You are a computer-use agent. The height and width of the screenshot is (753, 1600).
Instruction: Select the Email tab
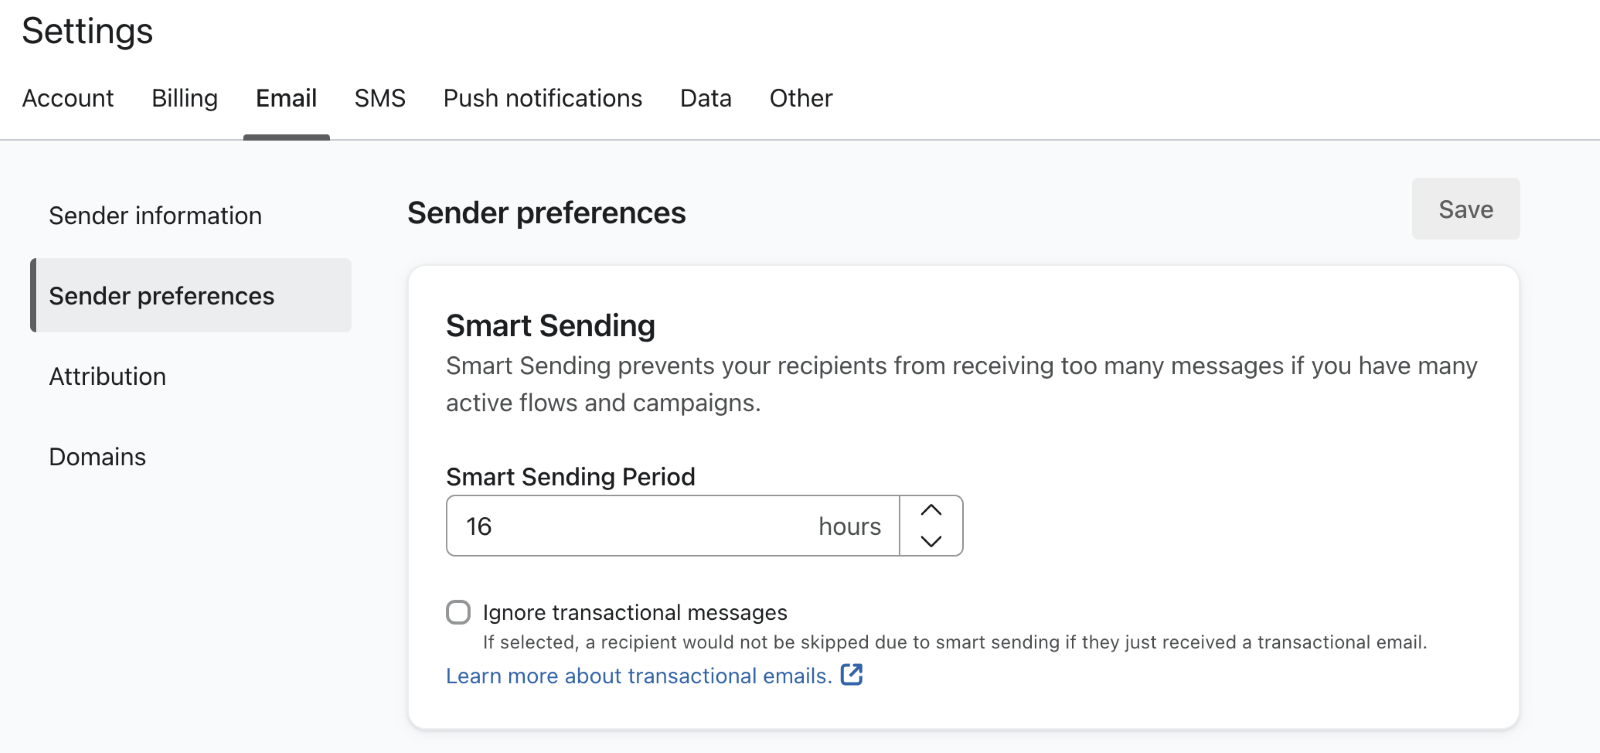tap(286, 98)
